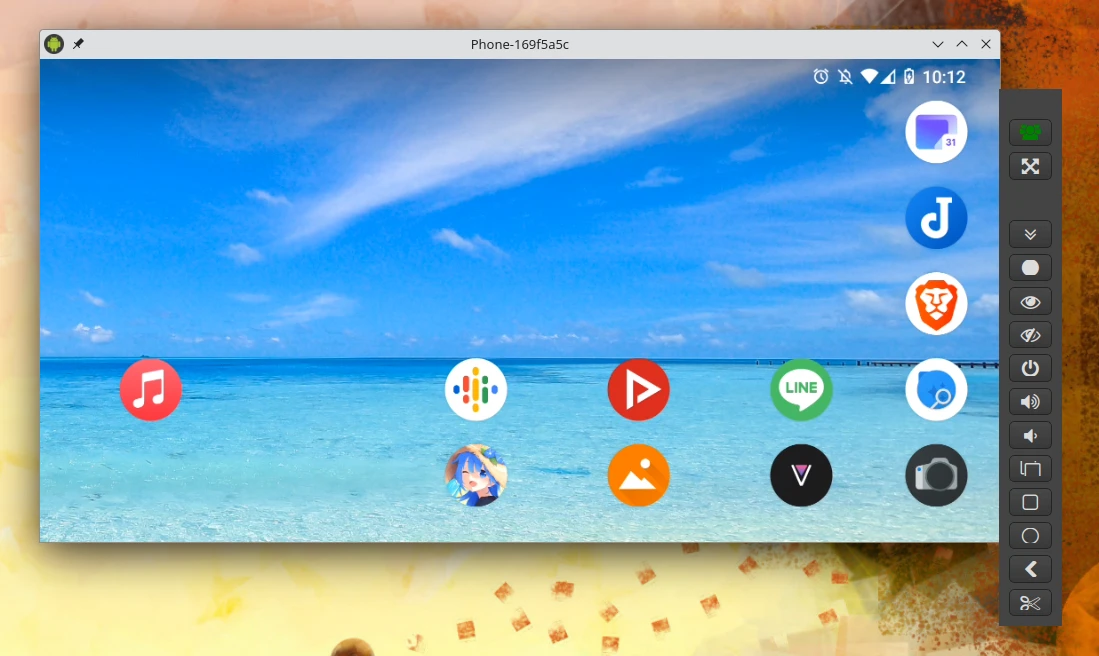This screenshot has height=656, width=1099.
Task: Click the muted notification bell status icon
Action: [845, 76]
